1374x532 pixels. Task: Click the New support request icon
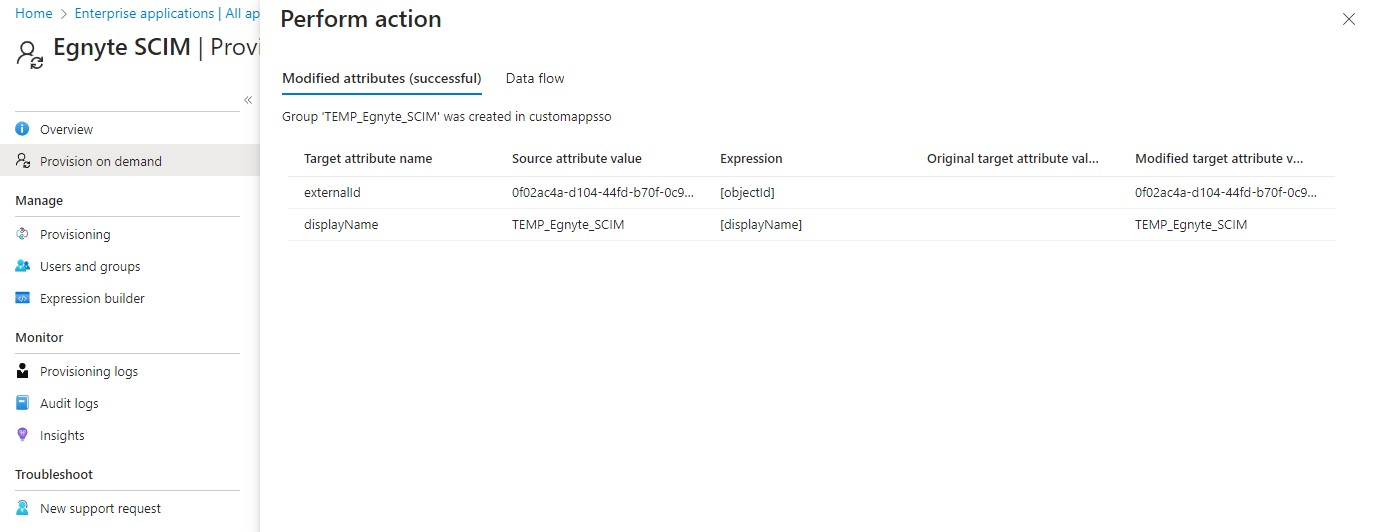[23, 508]
